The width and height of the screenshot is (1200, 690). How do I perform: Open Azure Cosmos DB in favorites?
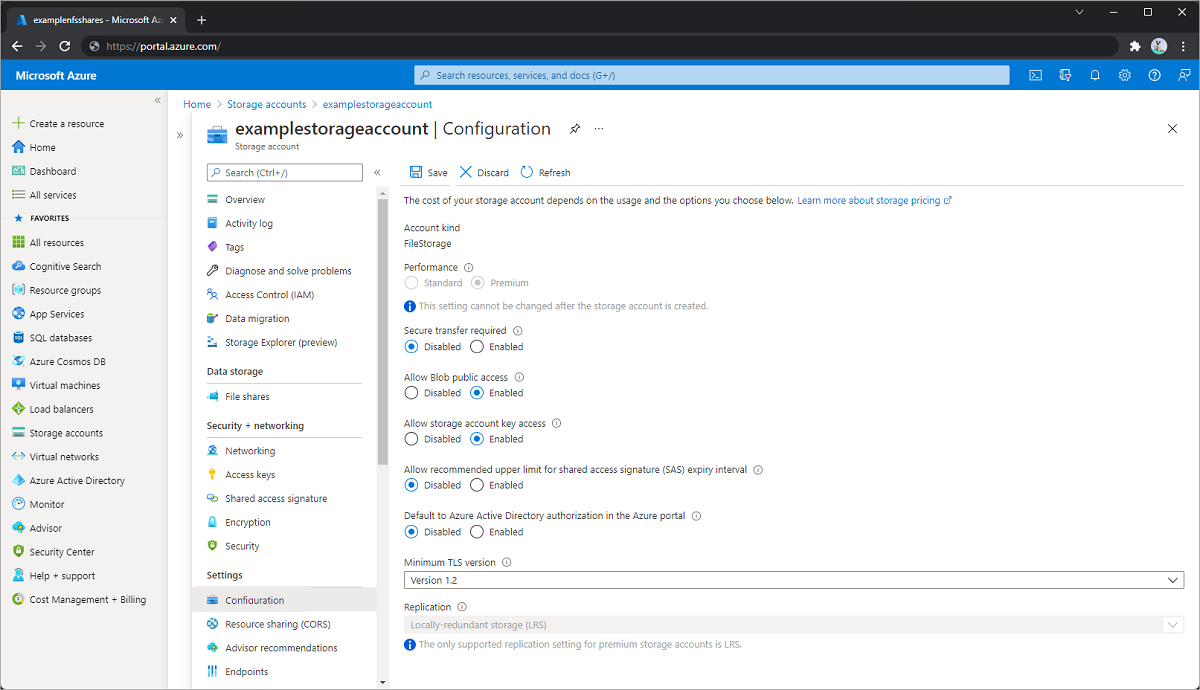67,362
